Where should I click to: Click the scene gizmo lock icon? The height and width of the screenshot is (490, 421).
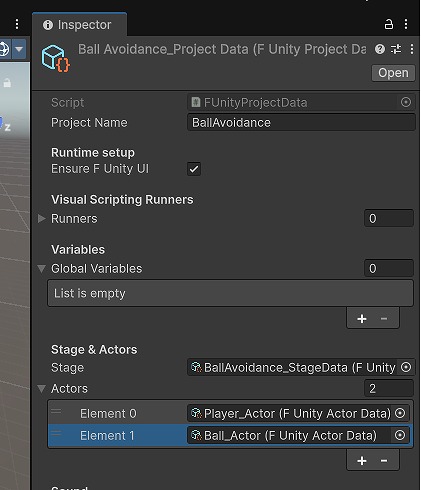[7, 83]
